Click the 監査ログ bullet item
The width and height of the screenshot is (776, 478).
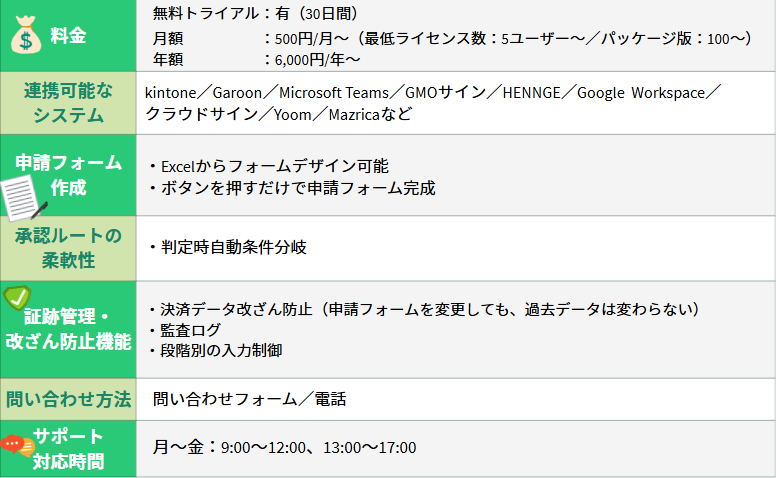click(x=185, y=330)
